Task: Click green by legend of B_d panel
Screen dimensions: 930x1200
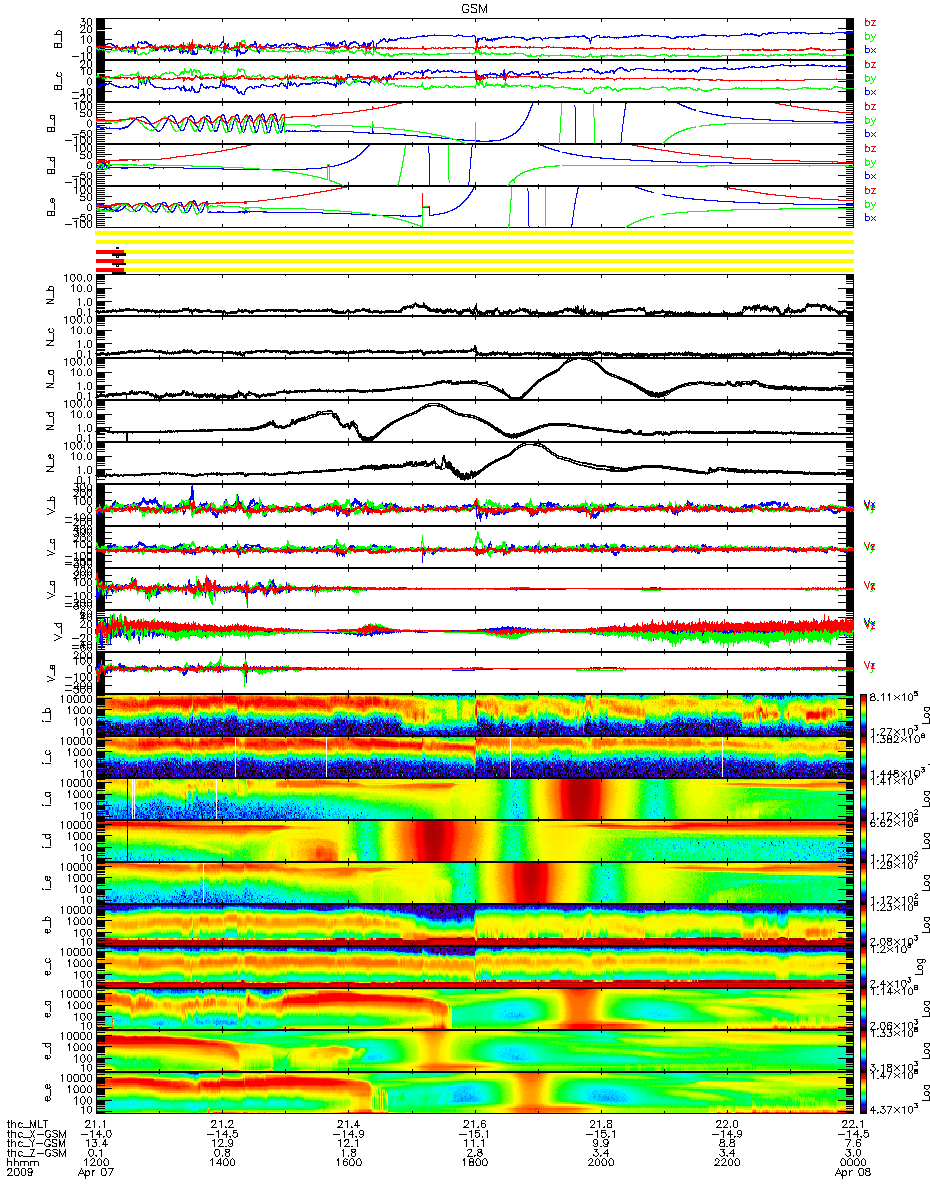Action: point(870,161)
